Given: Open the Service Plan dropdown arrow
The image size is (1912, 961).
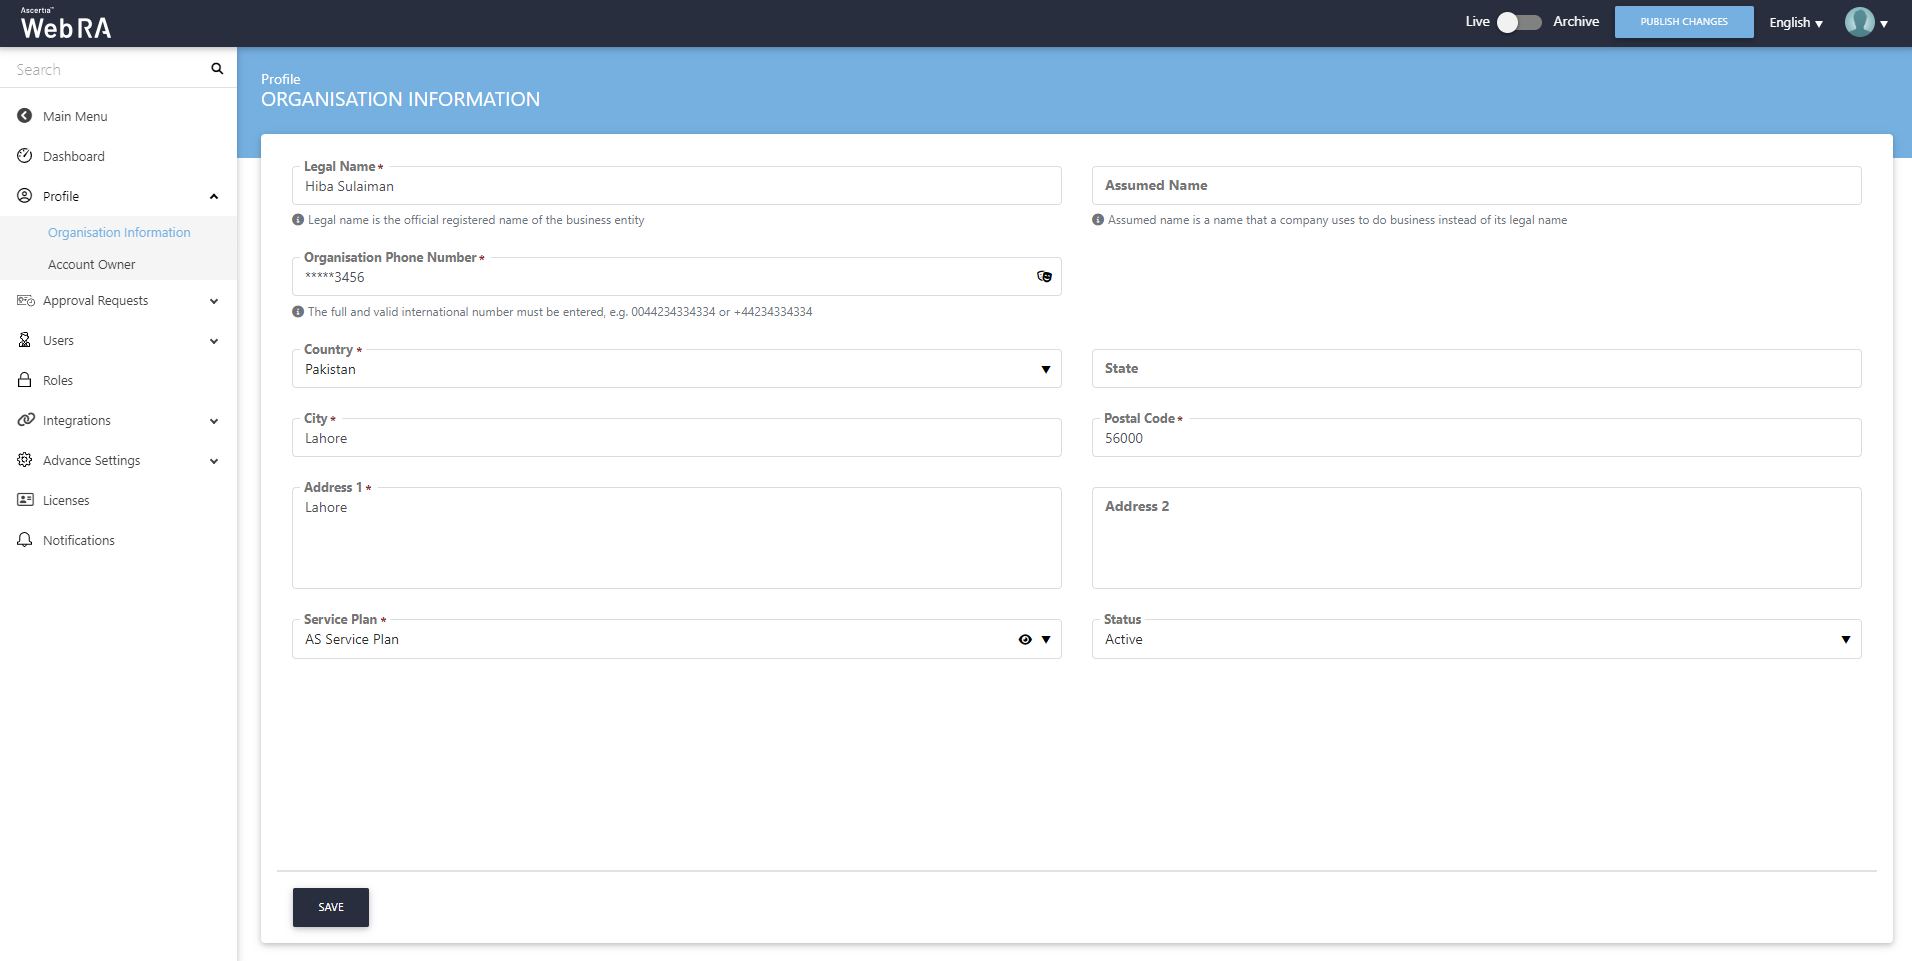Looking at the screenshot, I should coord(1046,640).
